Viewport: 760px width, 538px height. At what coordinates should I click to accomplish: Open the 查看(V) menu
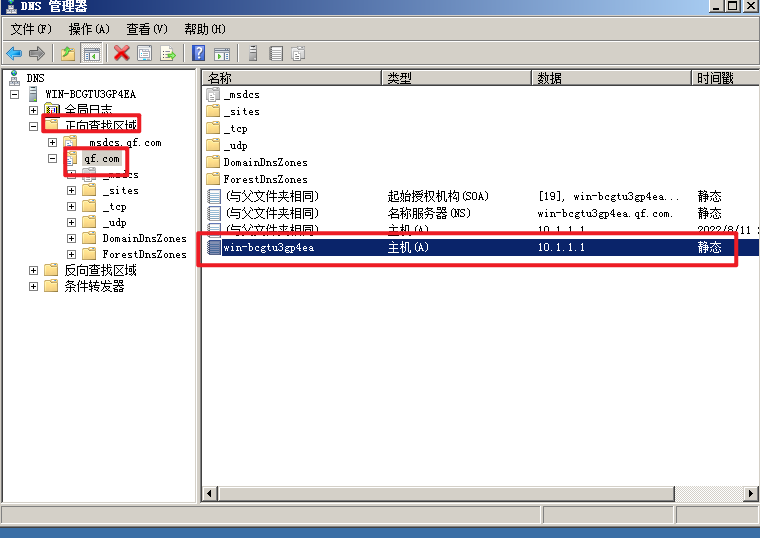tap(147, 29)
